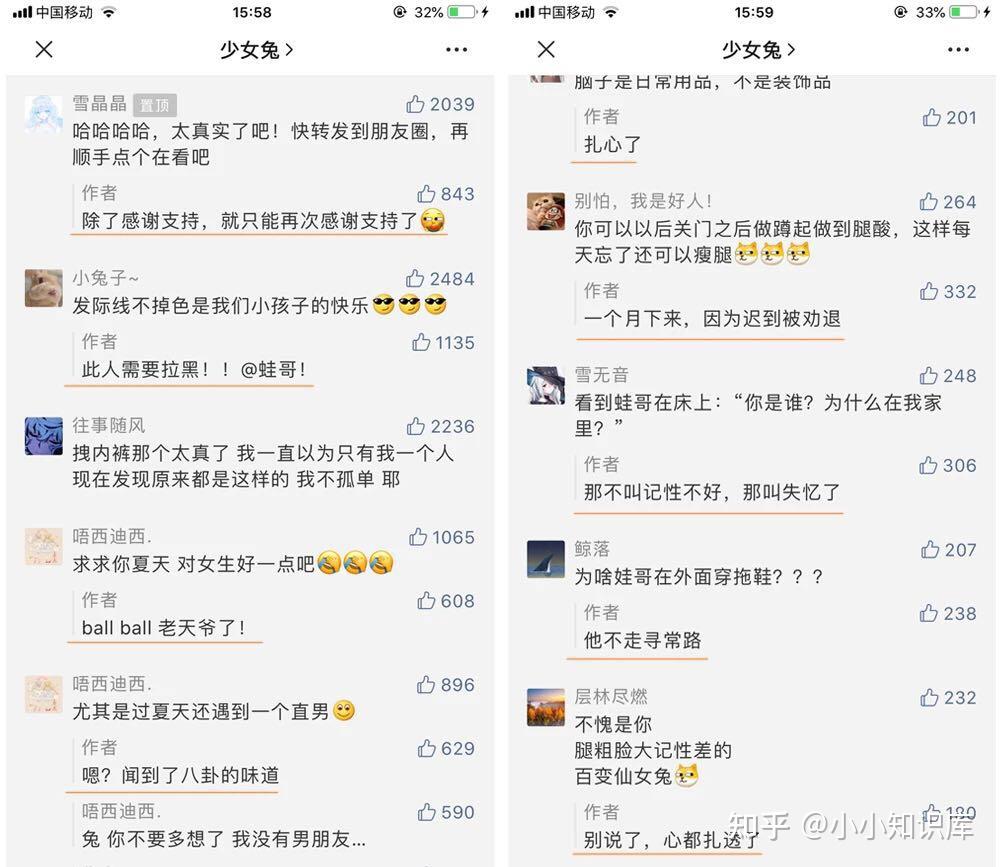Open 鲸落's sailboat avatar

pos(546,559)
